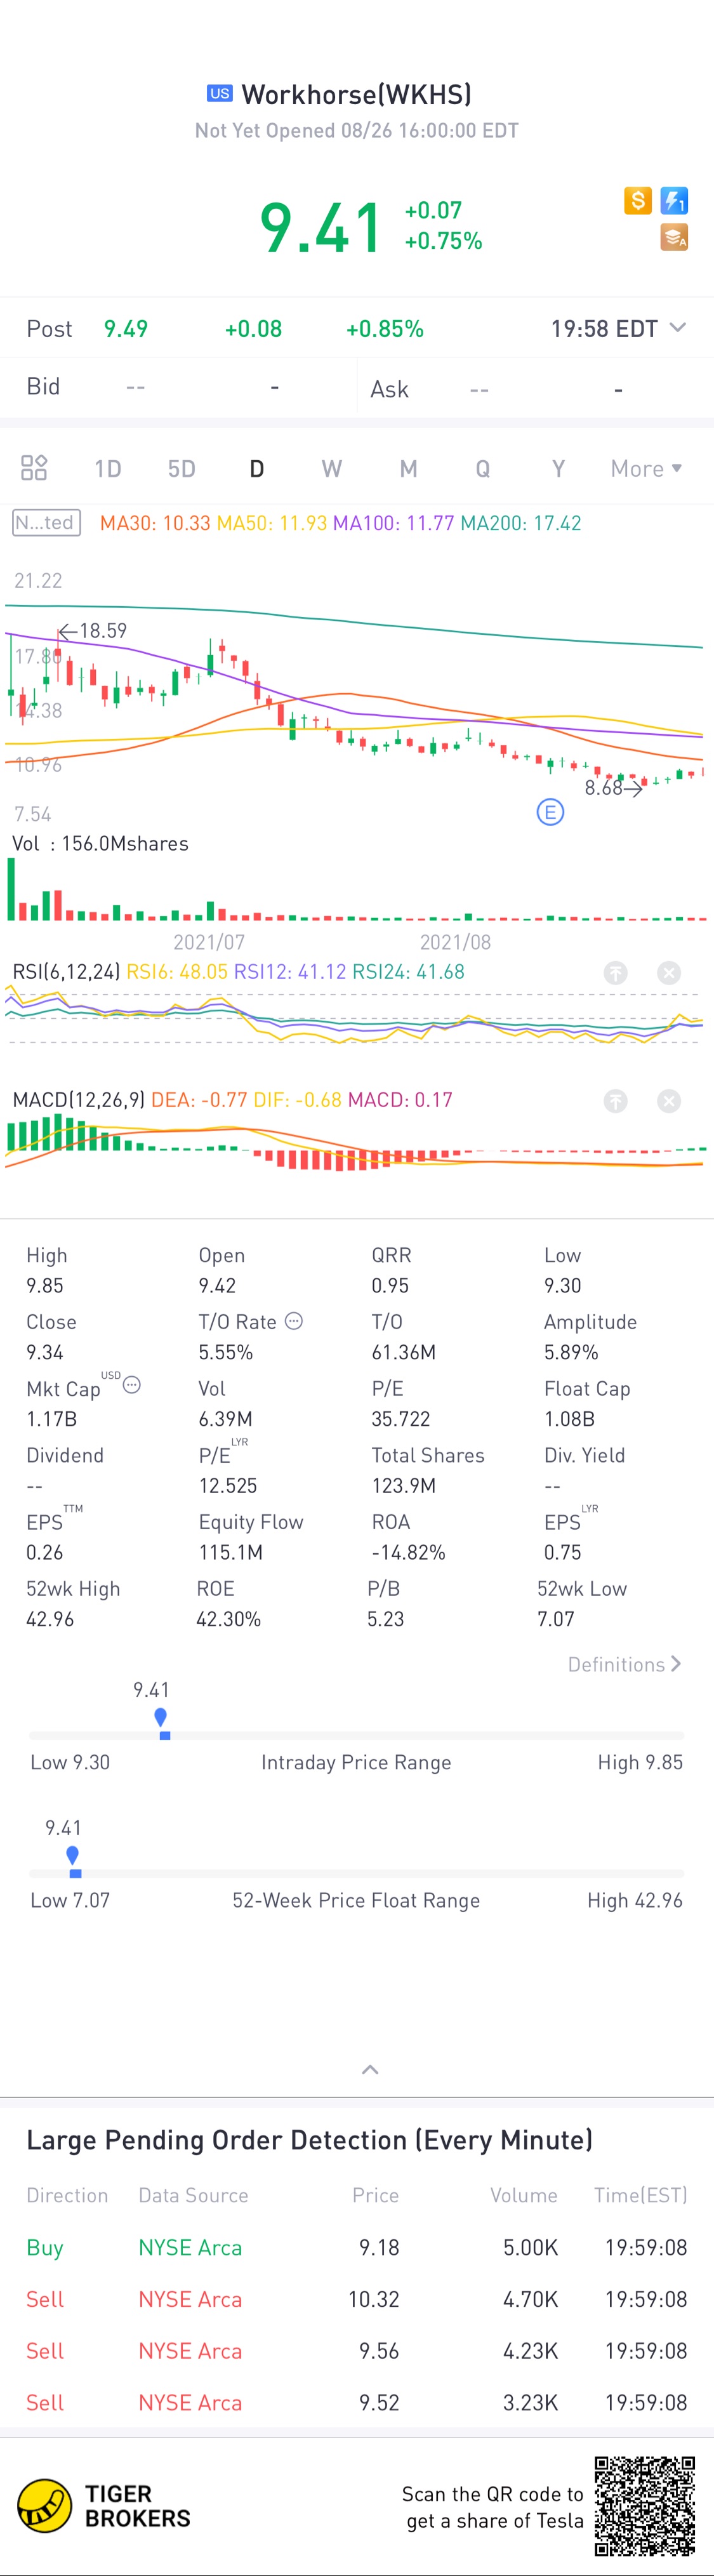The image size is (714, 2576).
Task: Tap the RSI(6,12,24) settings label
Action: coord(66,972)
